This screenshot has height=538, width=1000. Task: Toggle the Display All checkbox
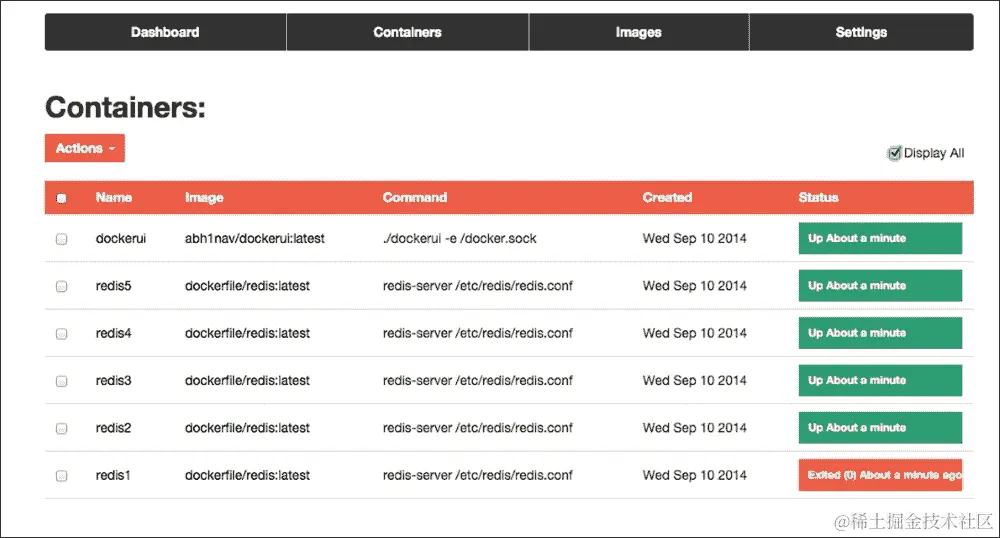894,153
